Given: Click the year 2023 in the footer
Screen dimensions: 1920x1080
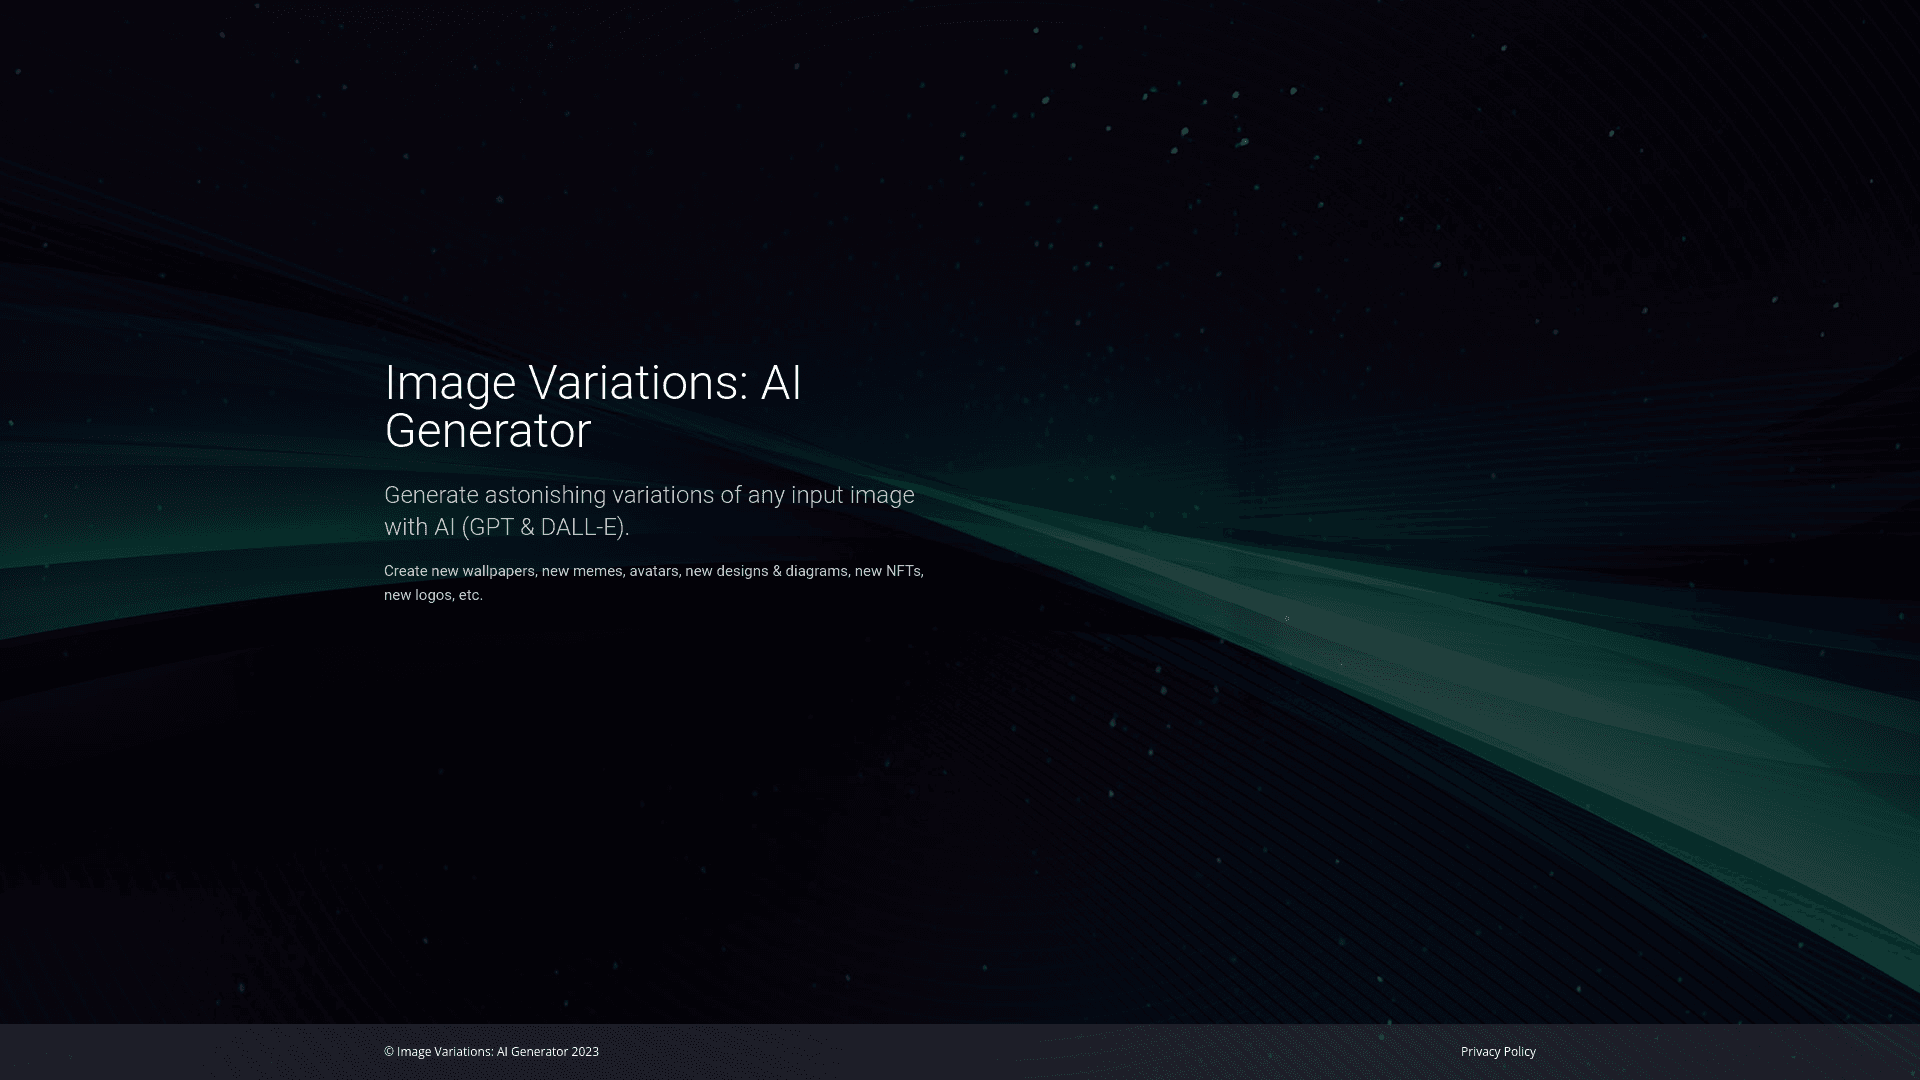Looking at the screenshot, I should (587, 1051).
